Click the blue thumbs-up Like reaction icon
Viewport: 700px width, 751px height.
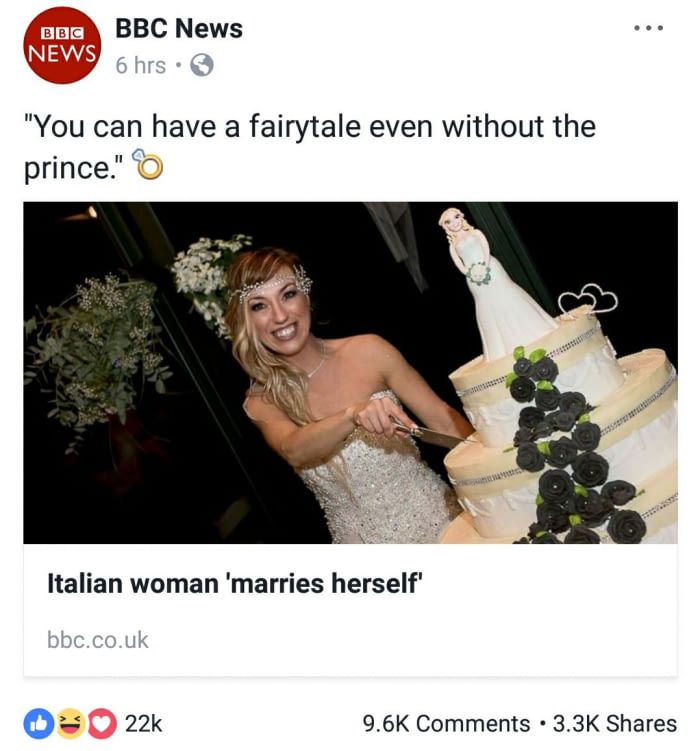tap(39, 723)
